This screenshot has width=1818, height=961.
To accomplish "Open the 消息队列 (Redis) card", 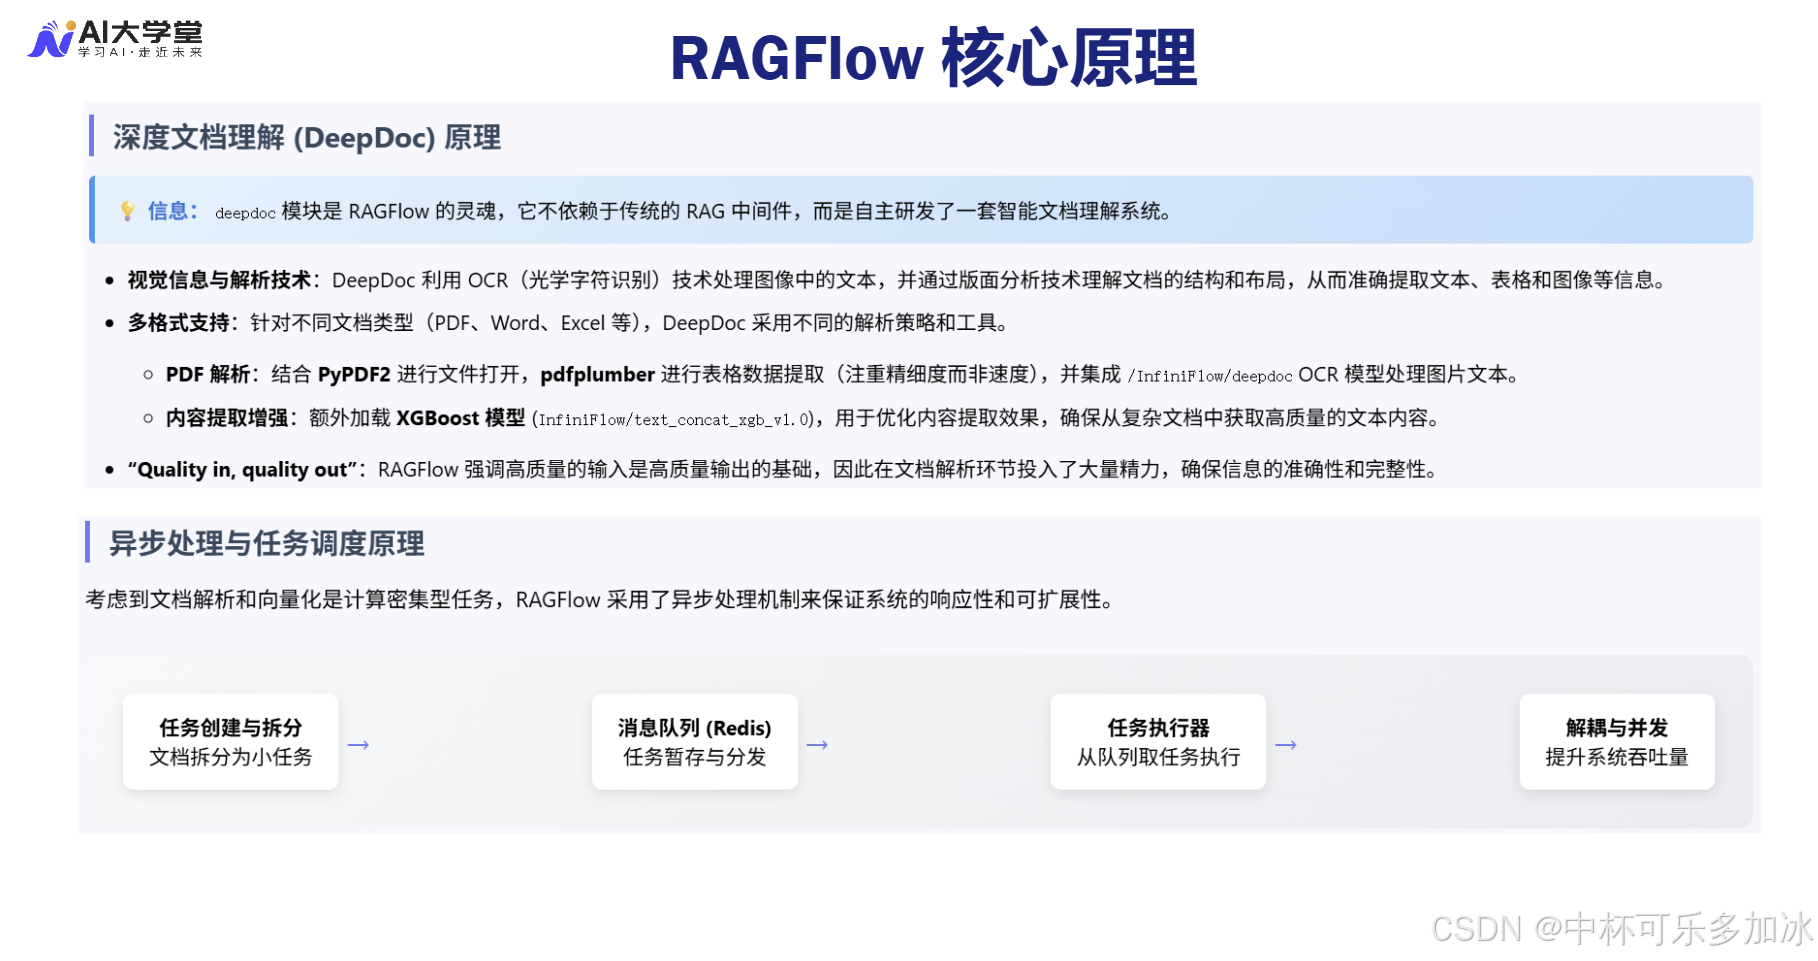I will (x=694, y=742).
